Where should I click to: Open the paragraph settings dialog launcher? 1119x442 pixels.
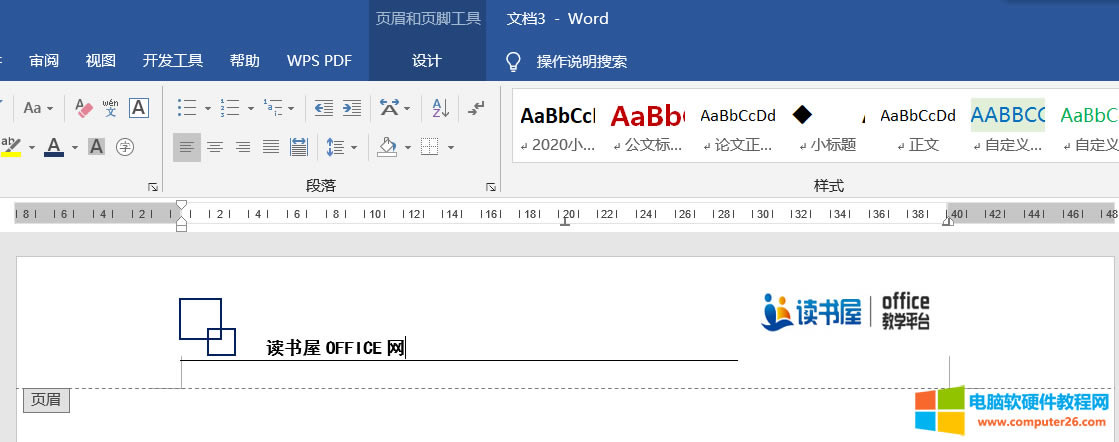pos(491,186)
